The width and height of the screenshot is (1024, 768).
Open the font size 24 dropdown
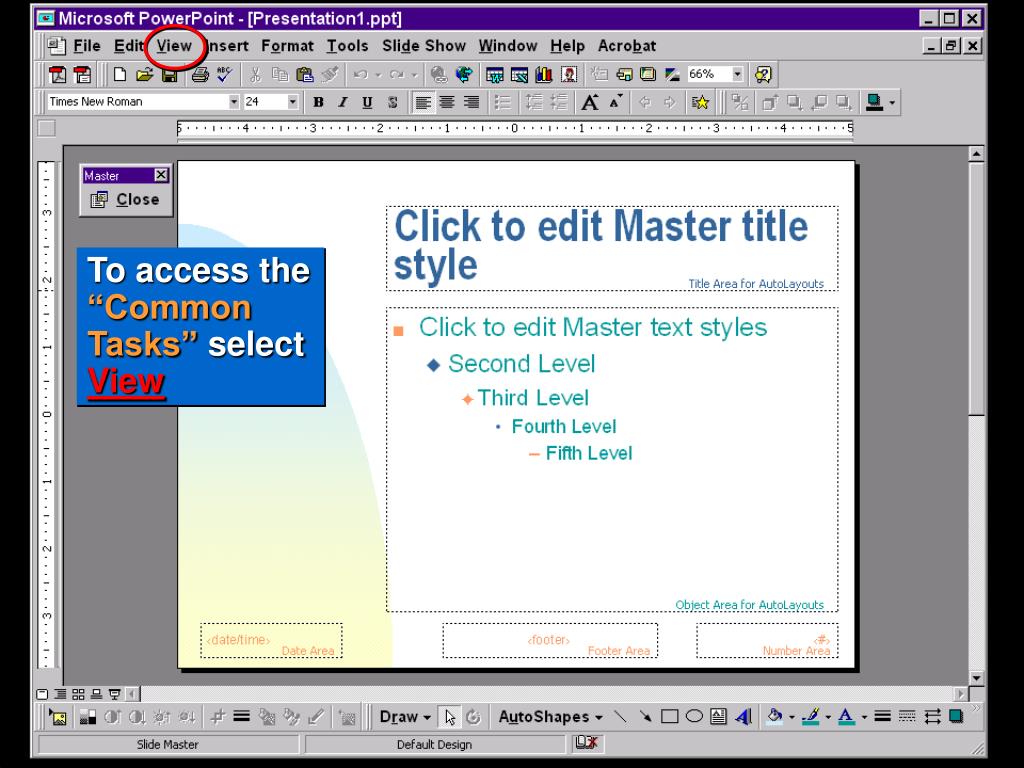[293, 102]
